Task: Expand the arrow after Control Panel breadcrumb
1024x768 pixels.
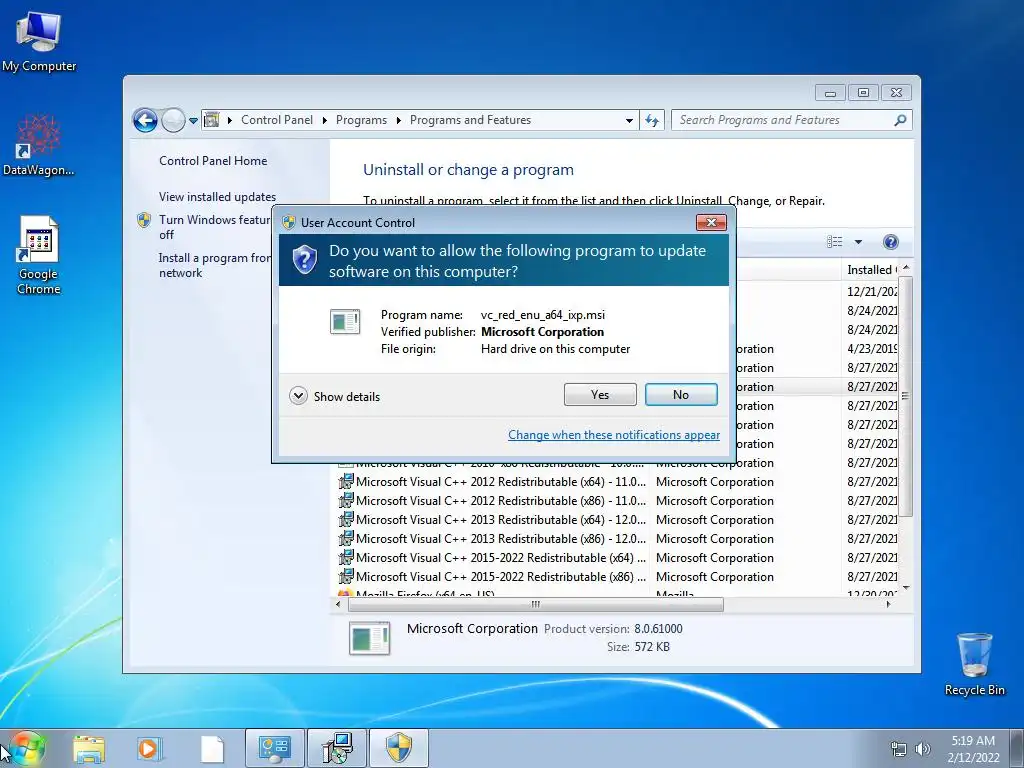Action: (x=325, y=121)
